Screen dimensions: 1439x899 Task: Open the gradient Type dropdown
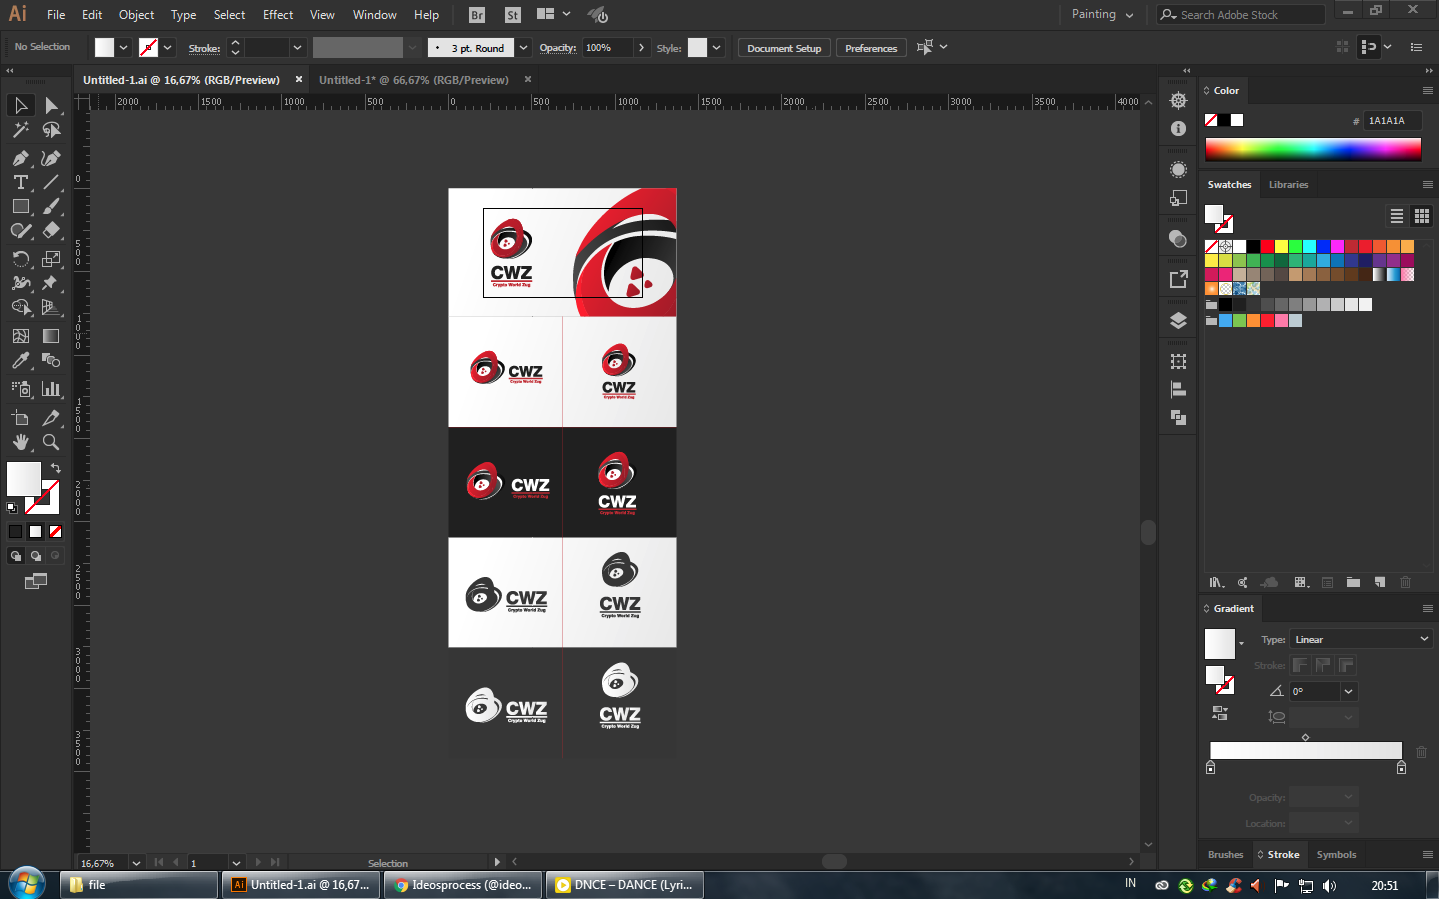pyautogui.click(x=1361, y=639)
